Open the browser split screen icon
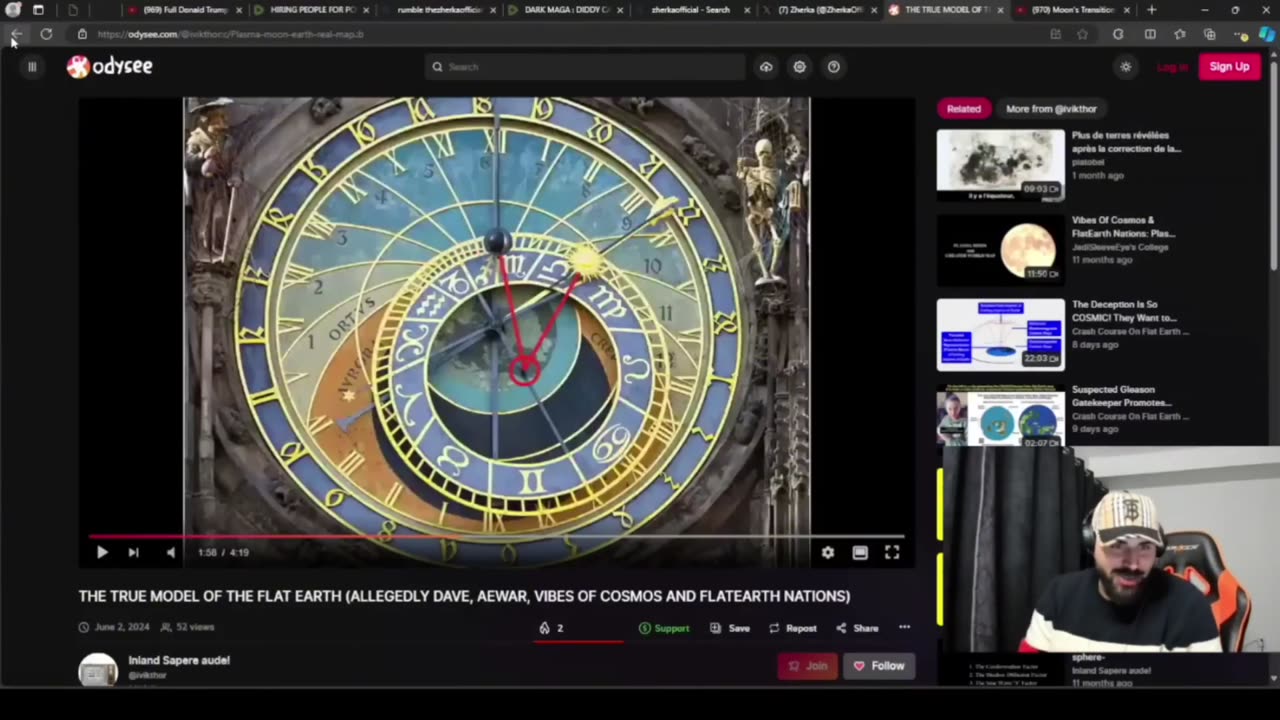The height and width of the screenshot is (720, 1280). click(1150, 34)
